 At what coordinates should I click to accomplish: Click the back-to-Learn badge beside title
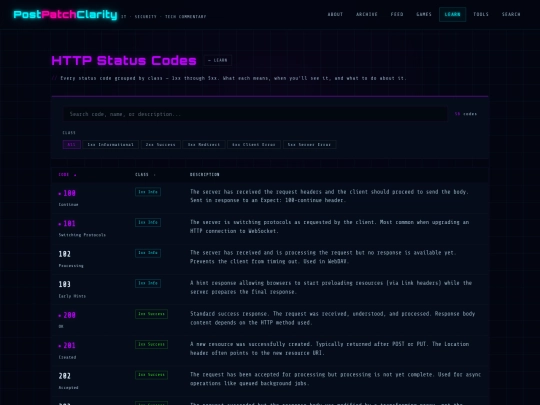pyautogui.click(x=218, y=60)
